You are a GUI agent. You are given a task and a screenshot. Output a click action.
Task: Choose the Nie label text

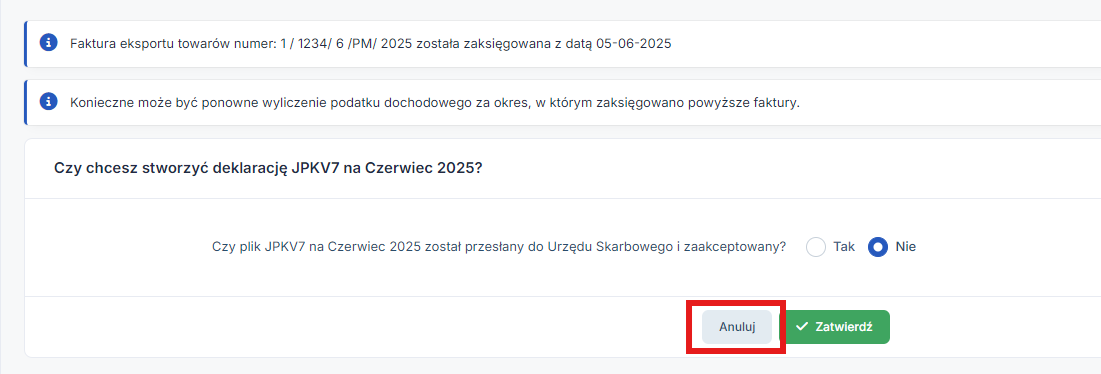(906, 247)
